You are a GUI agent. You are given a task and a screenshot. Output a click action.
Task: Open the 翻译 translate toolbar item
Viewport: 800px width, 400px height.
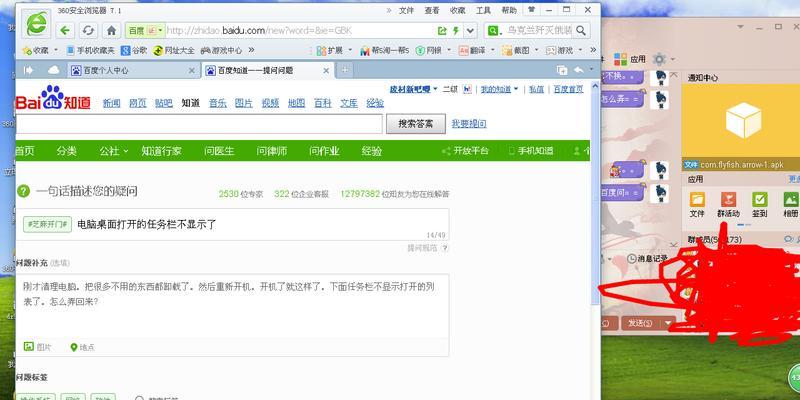click(x=472, y=51)
